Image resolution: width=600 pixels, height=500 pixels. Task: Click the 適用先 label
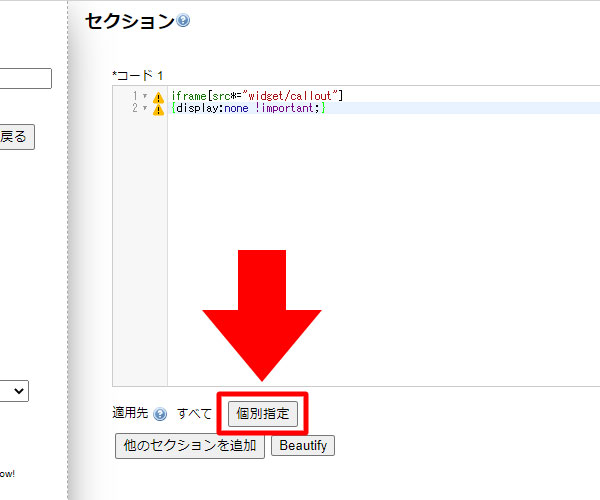pyautogui.click(x=130, y=413)
